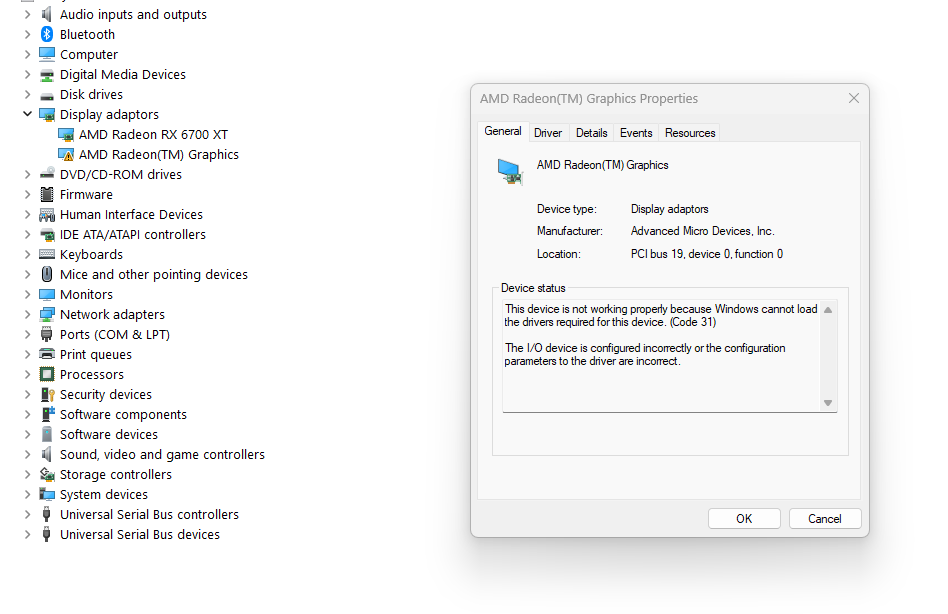Expand the Firmware tree node
Screen dimensions: 948x614
pyautogui.click(x=27, y=195)
